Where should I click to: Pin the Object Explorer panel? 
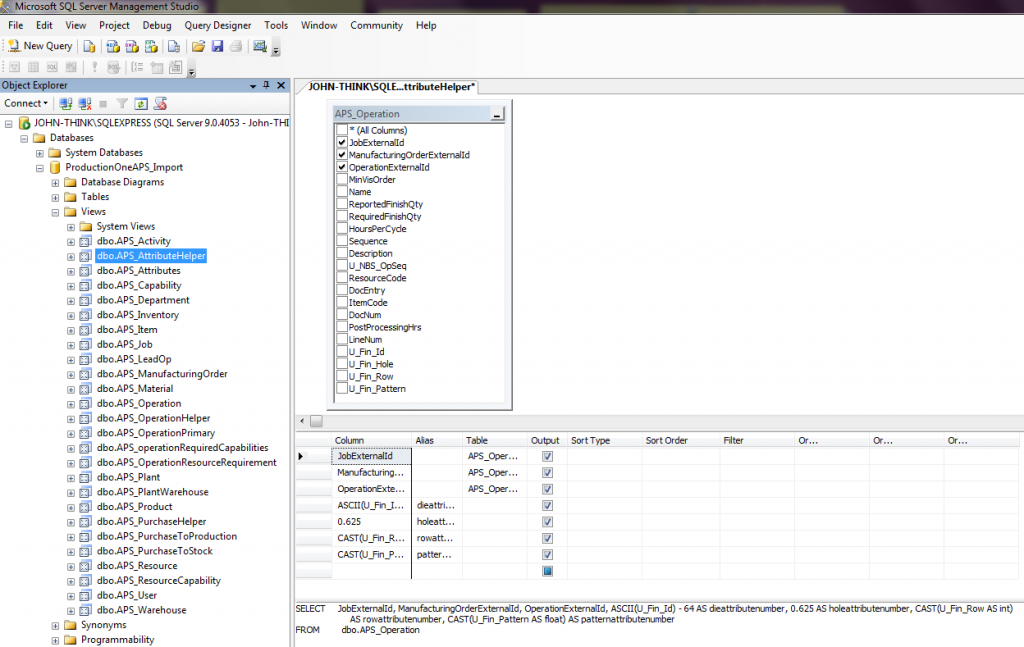tap(268, 86)
